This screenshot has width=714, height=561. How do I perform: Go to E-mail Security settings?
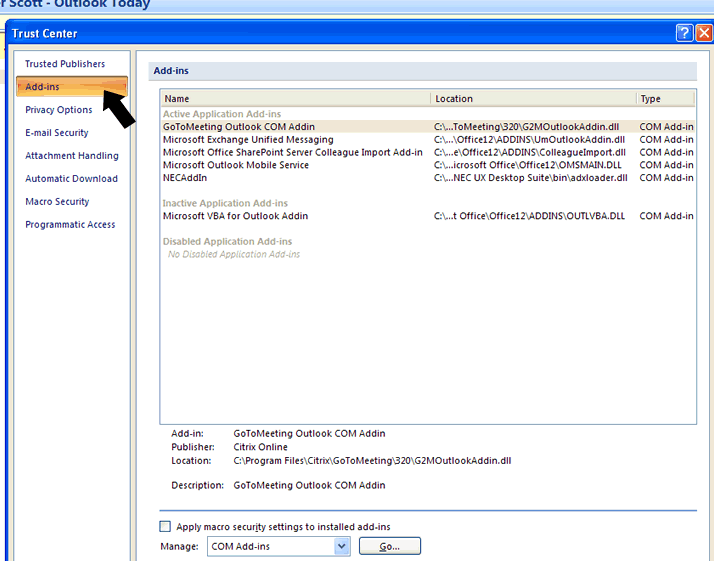click(x=56, y=133)
